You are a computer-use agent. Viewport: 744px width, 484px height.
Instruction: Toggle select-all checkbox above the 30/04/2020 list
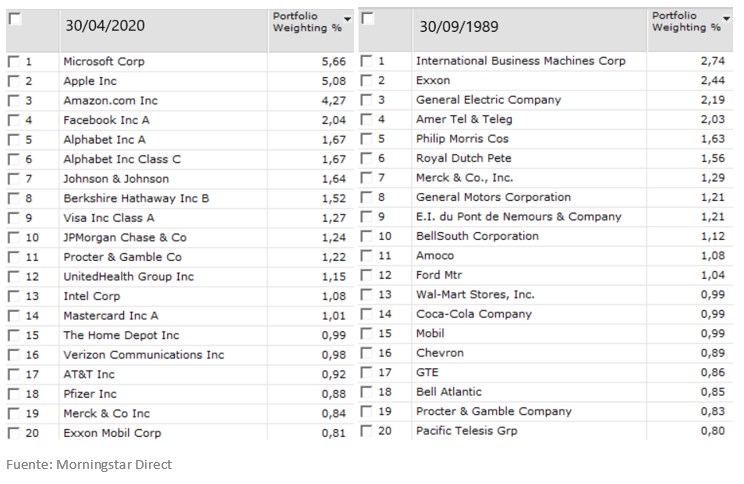tap(15, 19)
